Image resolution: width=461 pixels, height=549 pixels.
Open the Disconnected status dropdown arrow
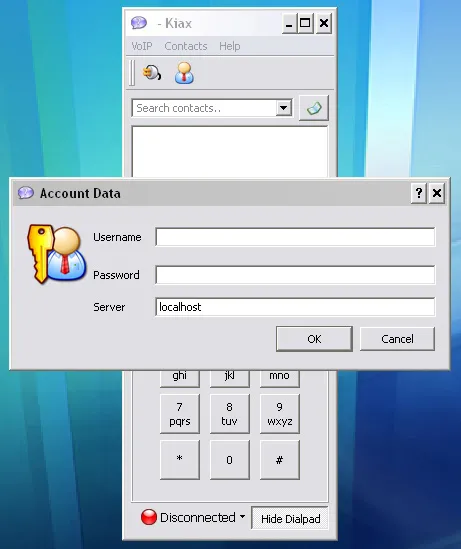coord(242,516)
